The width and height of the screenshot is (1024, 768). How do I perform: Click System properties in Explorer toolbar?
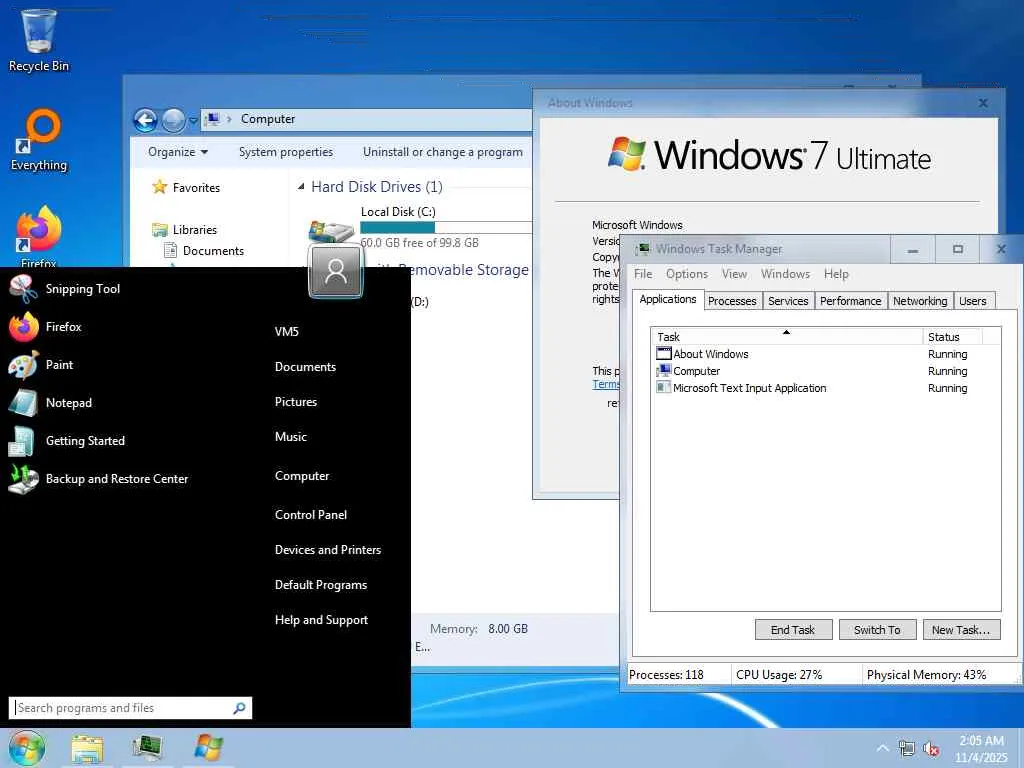click(x=285, y=152)
